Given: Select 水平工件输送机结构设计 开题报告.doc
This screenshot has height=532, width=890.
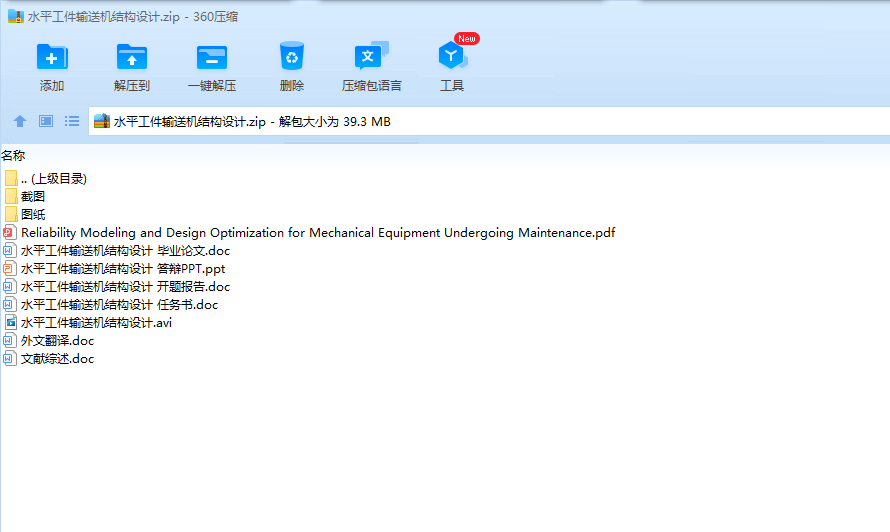Looking at the screenshot, I should click(x=125, y=287).
